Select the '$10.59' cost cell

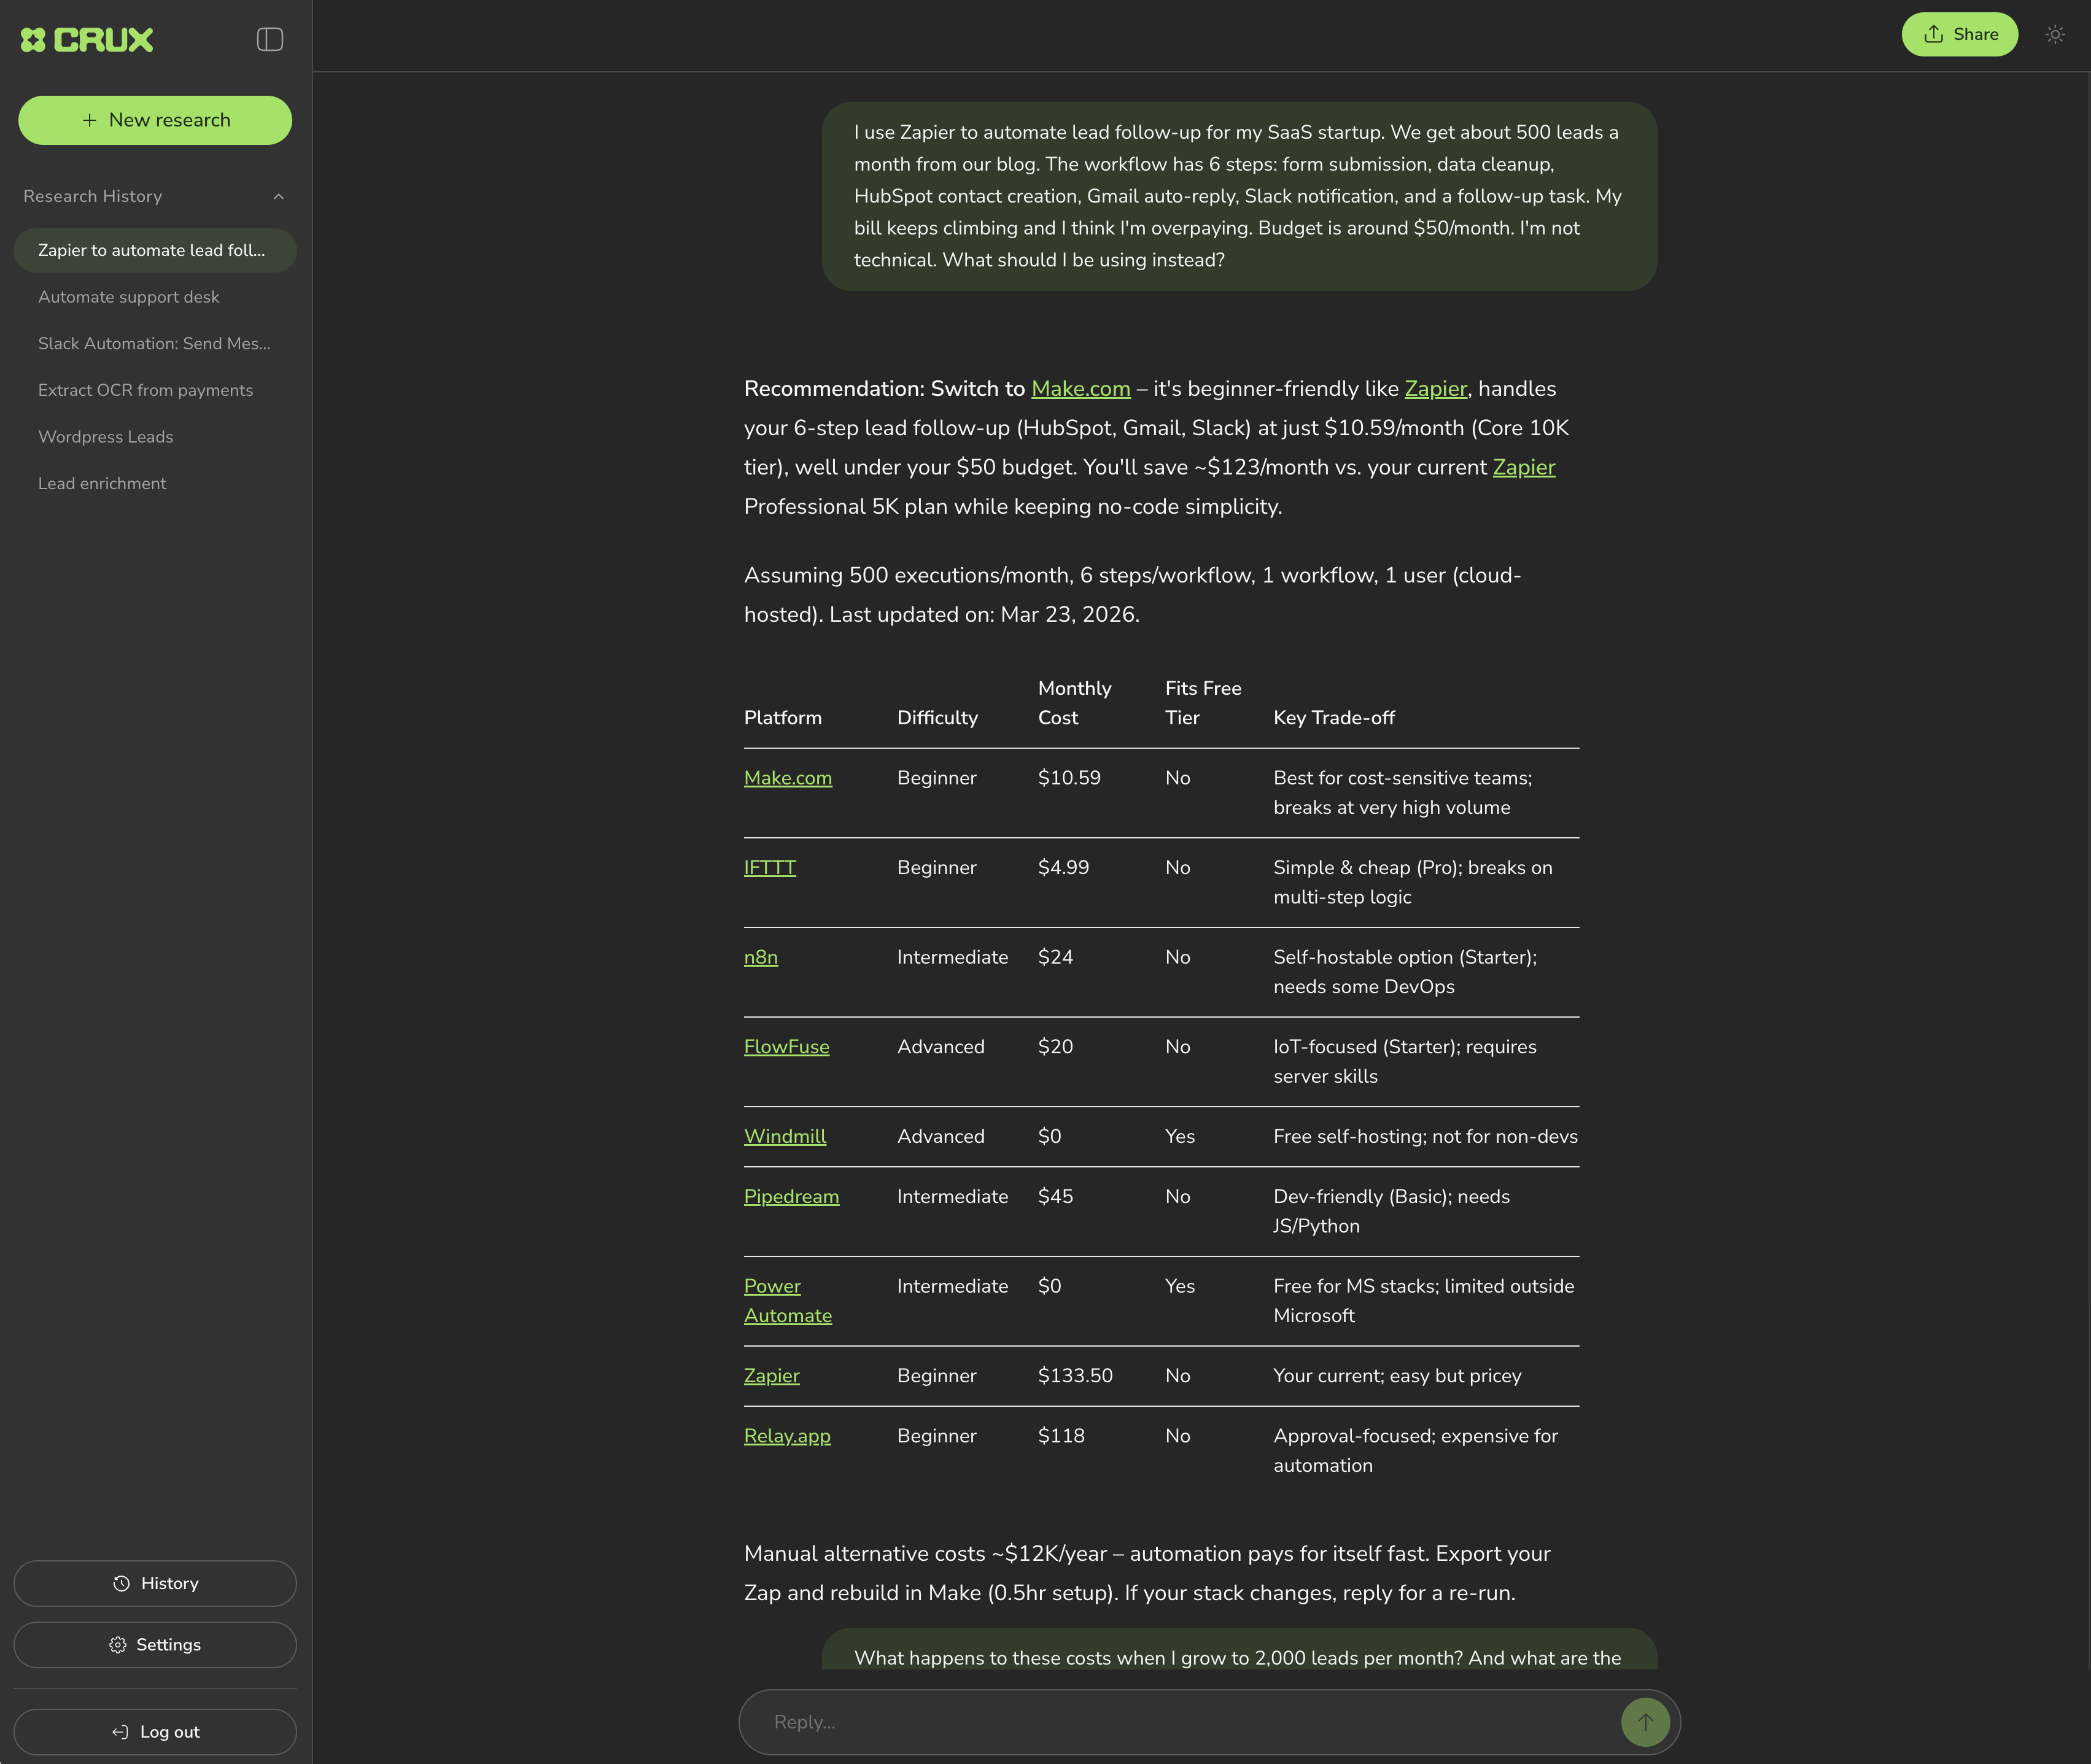point(1069,778)
